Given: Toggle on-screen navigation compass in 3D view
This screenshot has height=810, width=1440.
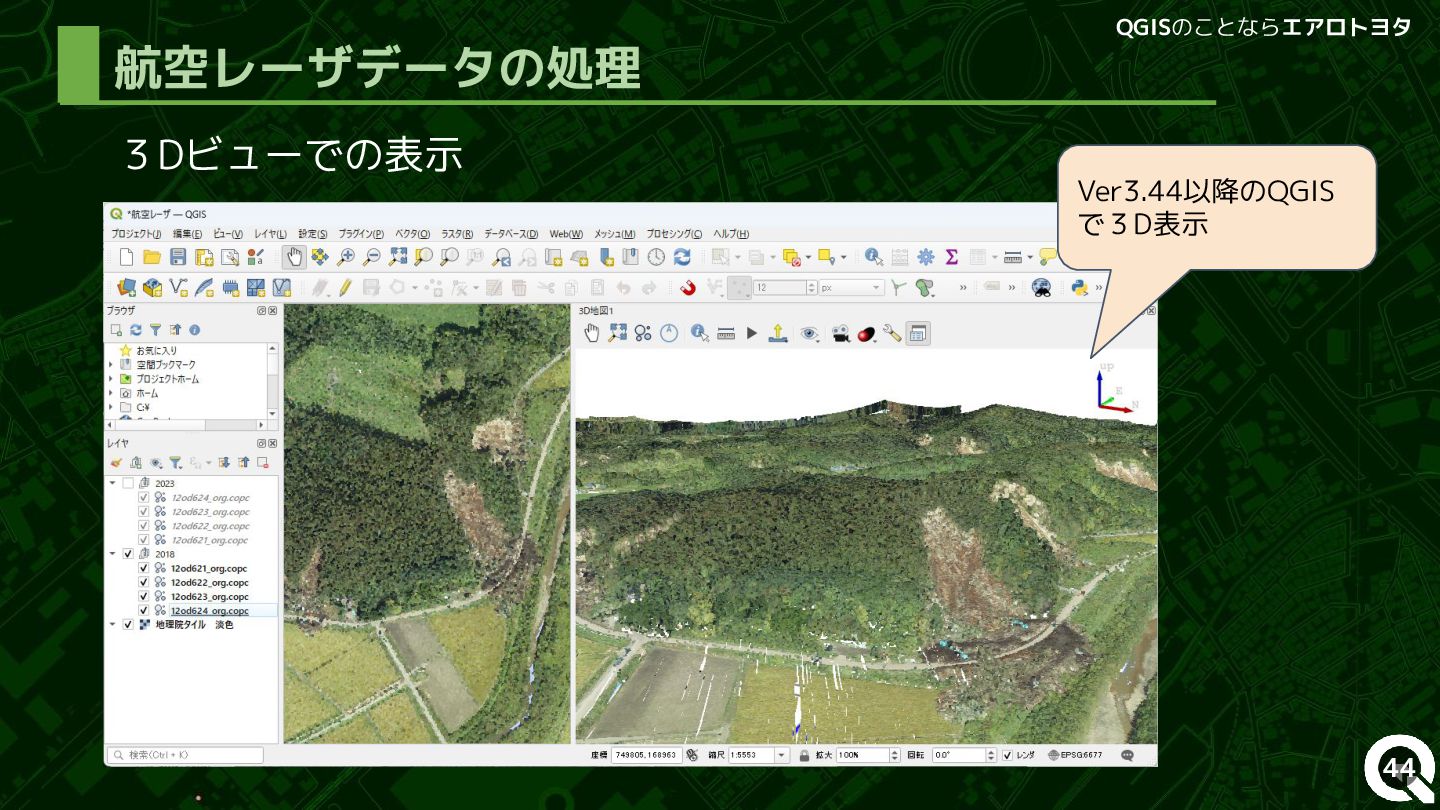Looking at the screenshot, I should [669, 333].
